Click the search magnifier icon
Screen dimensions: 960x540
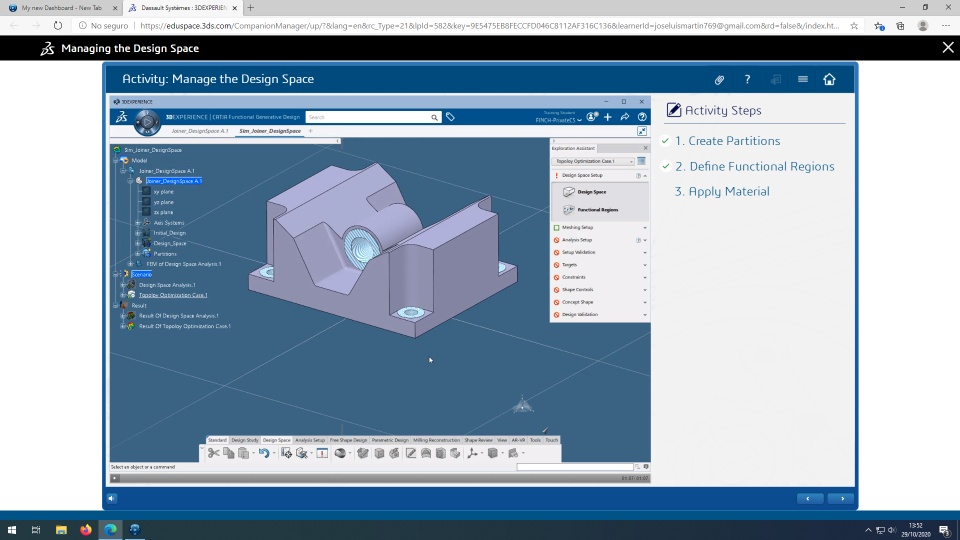434,117
